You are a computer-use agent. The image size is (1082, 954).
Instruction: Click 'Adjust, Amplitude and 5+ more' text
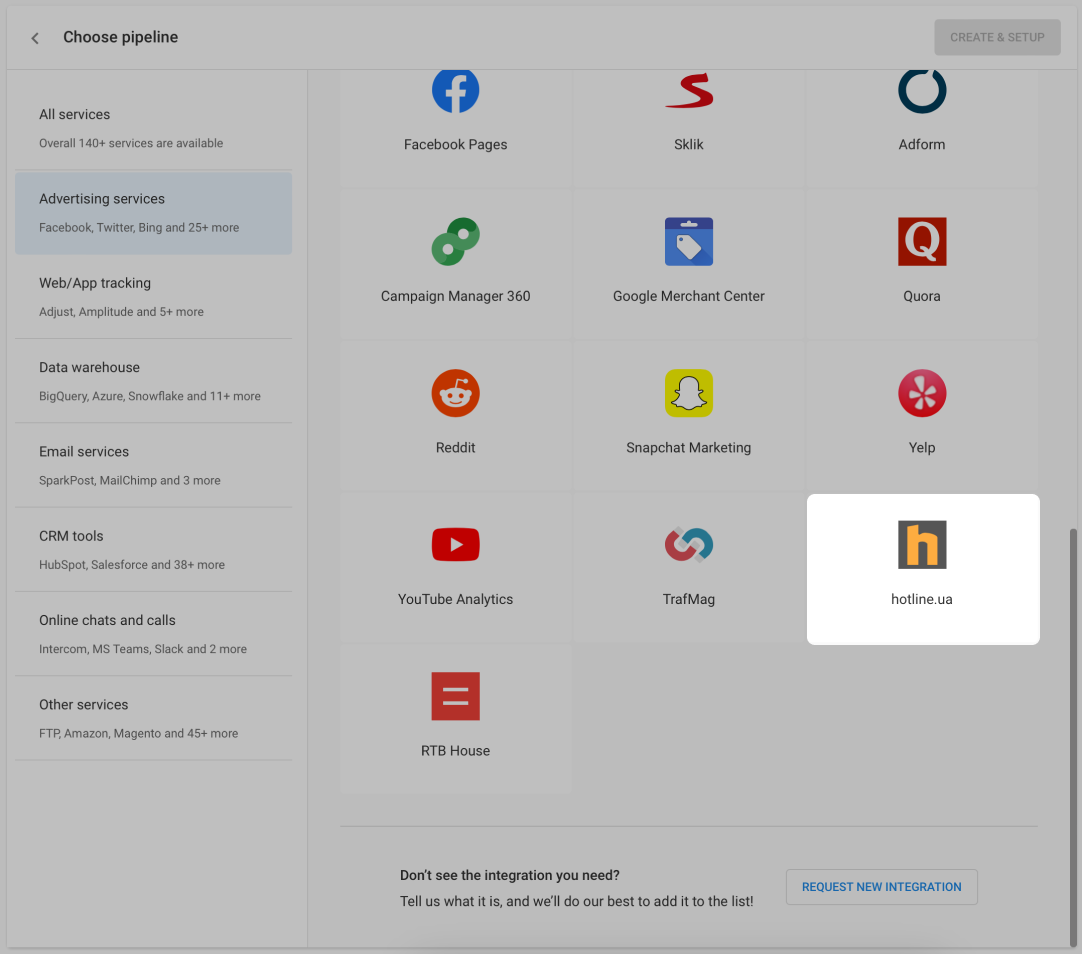tap(121, 312)
